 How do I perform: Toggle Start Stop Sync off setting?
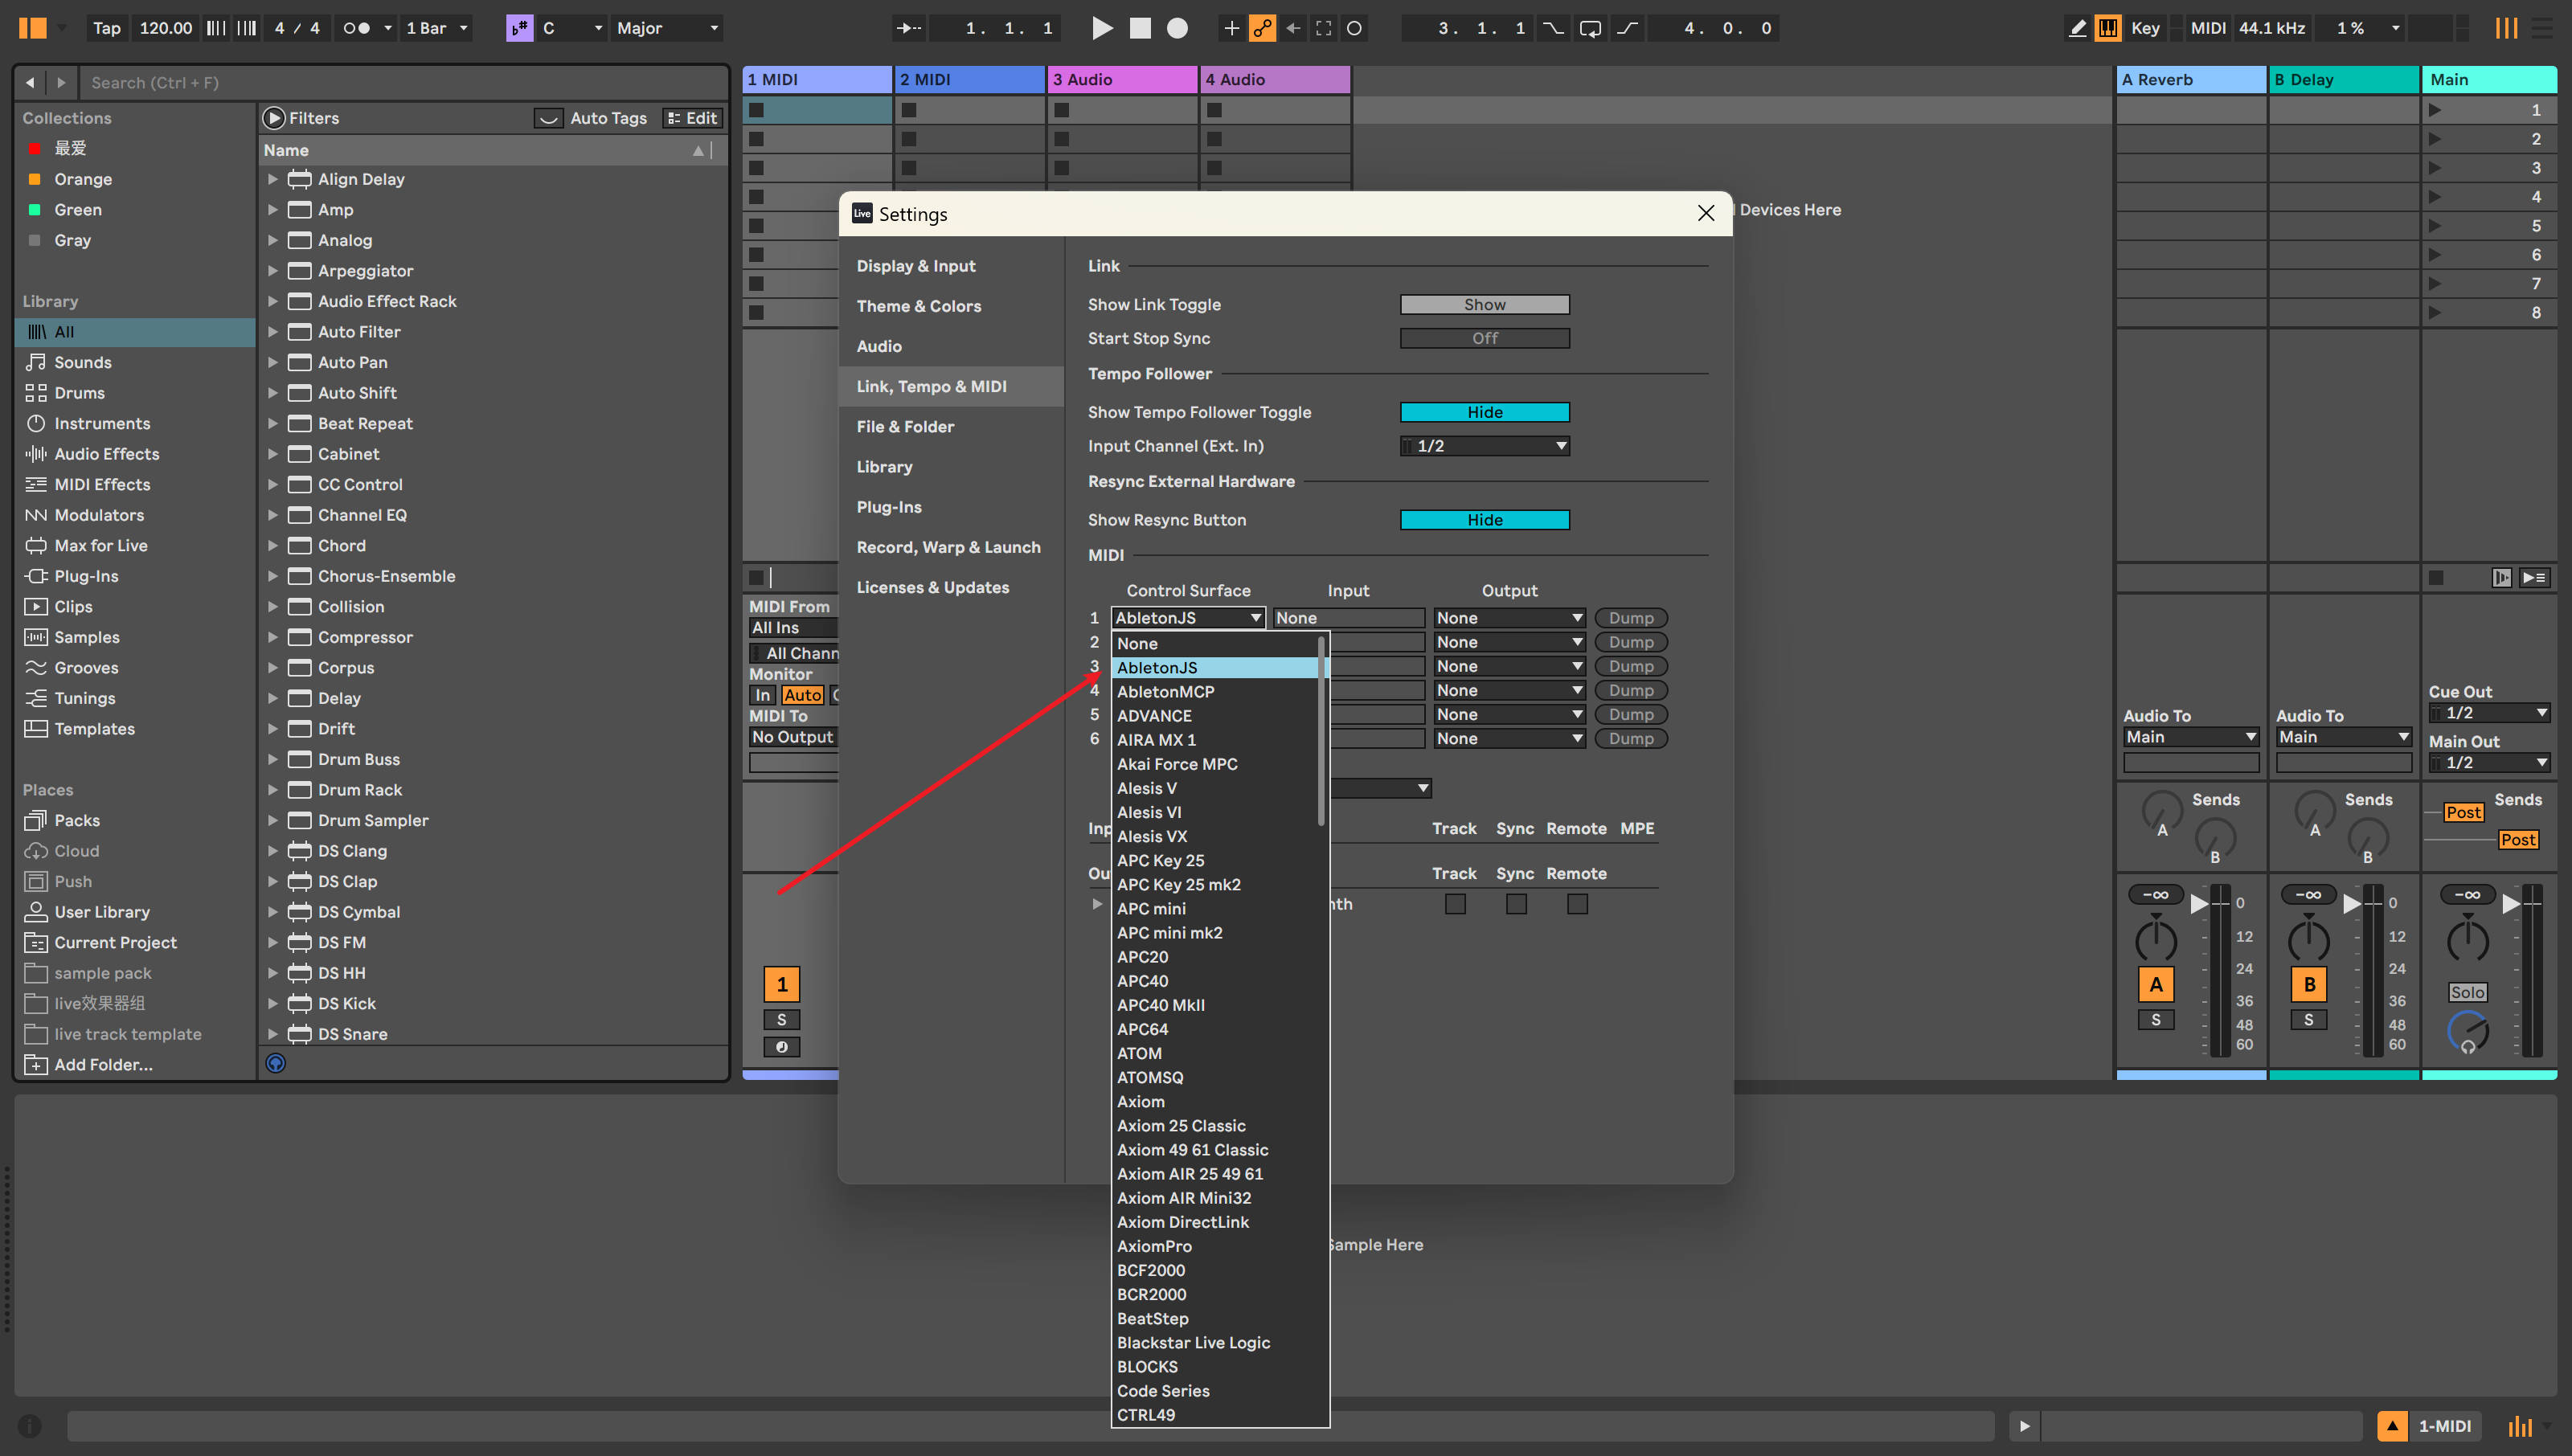(x=1484, y=338)
